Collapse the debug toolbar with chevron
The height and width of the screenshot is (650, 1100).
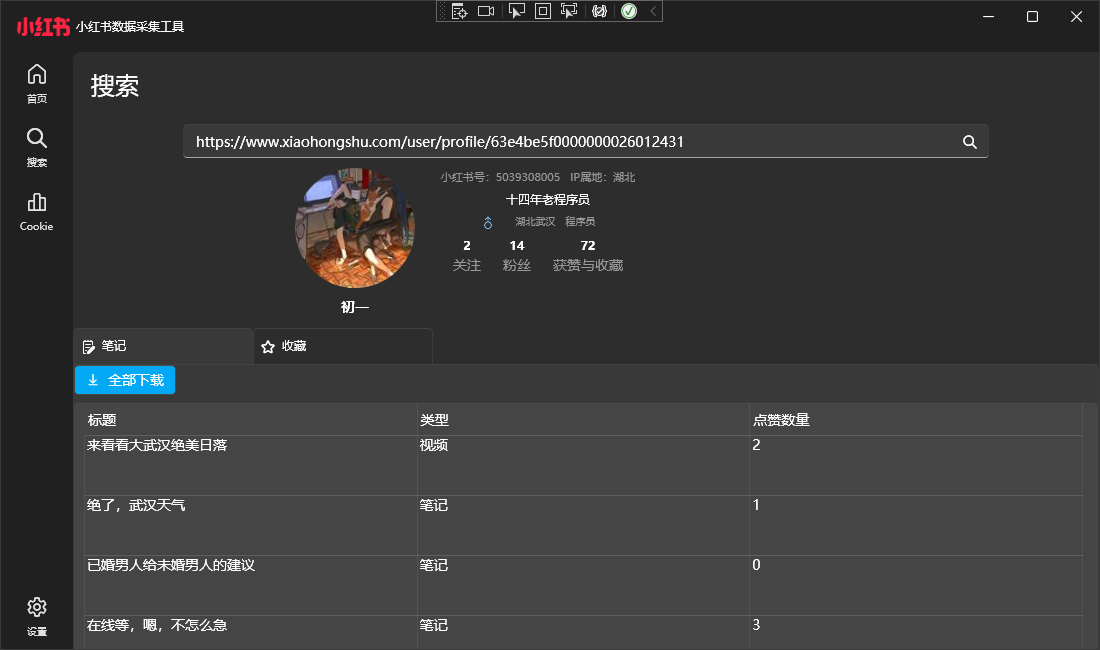click(653, 11)
